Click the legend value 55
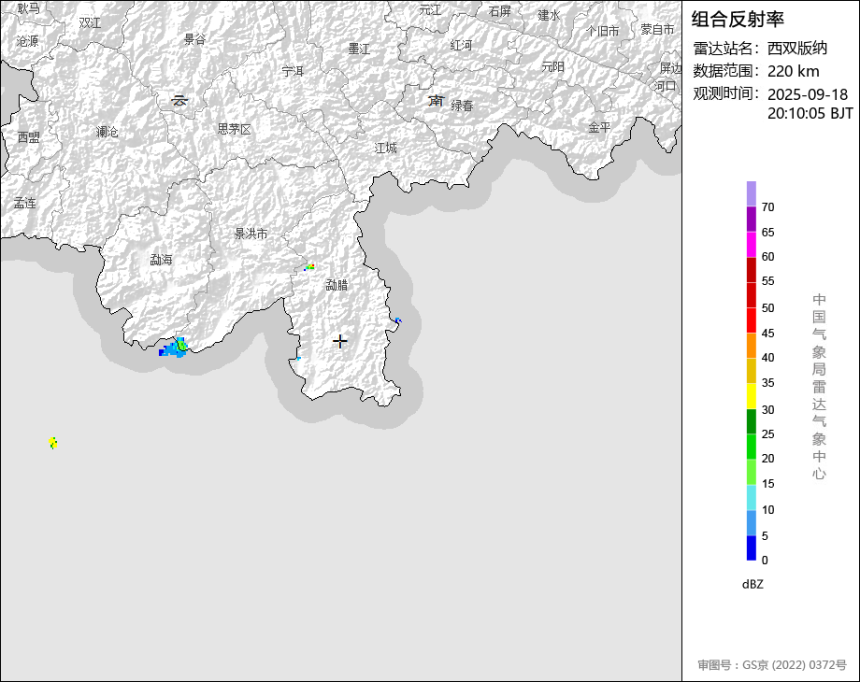The image size is (860, 682). 768,281
